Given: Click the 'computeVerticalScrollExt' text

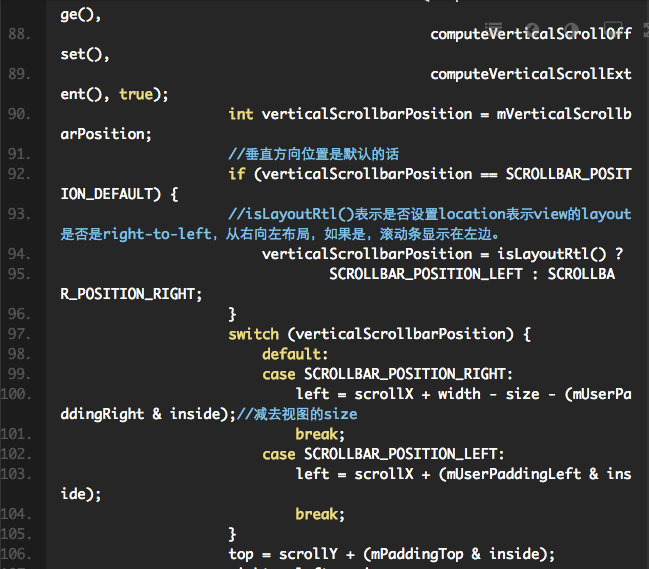Looking at the screenshot, I should (531, 74).
